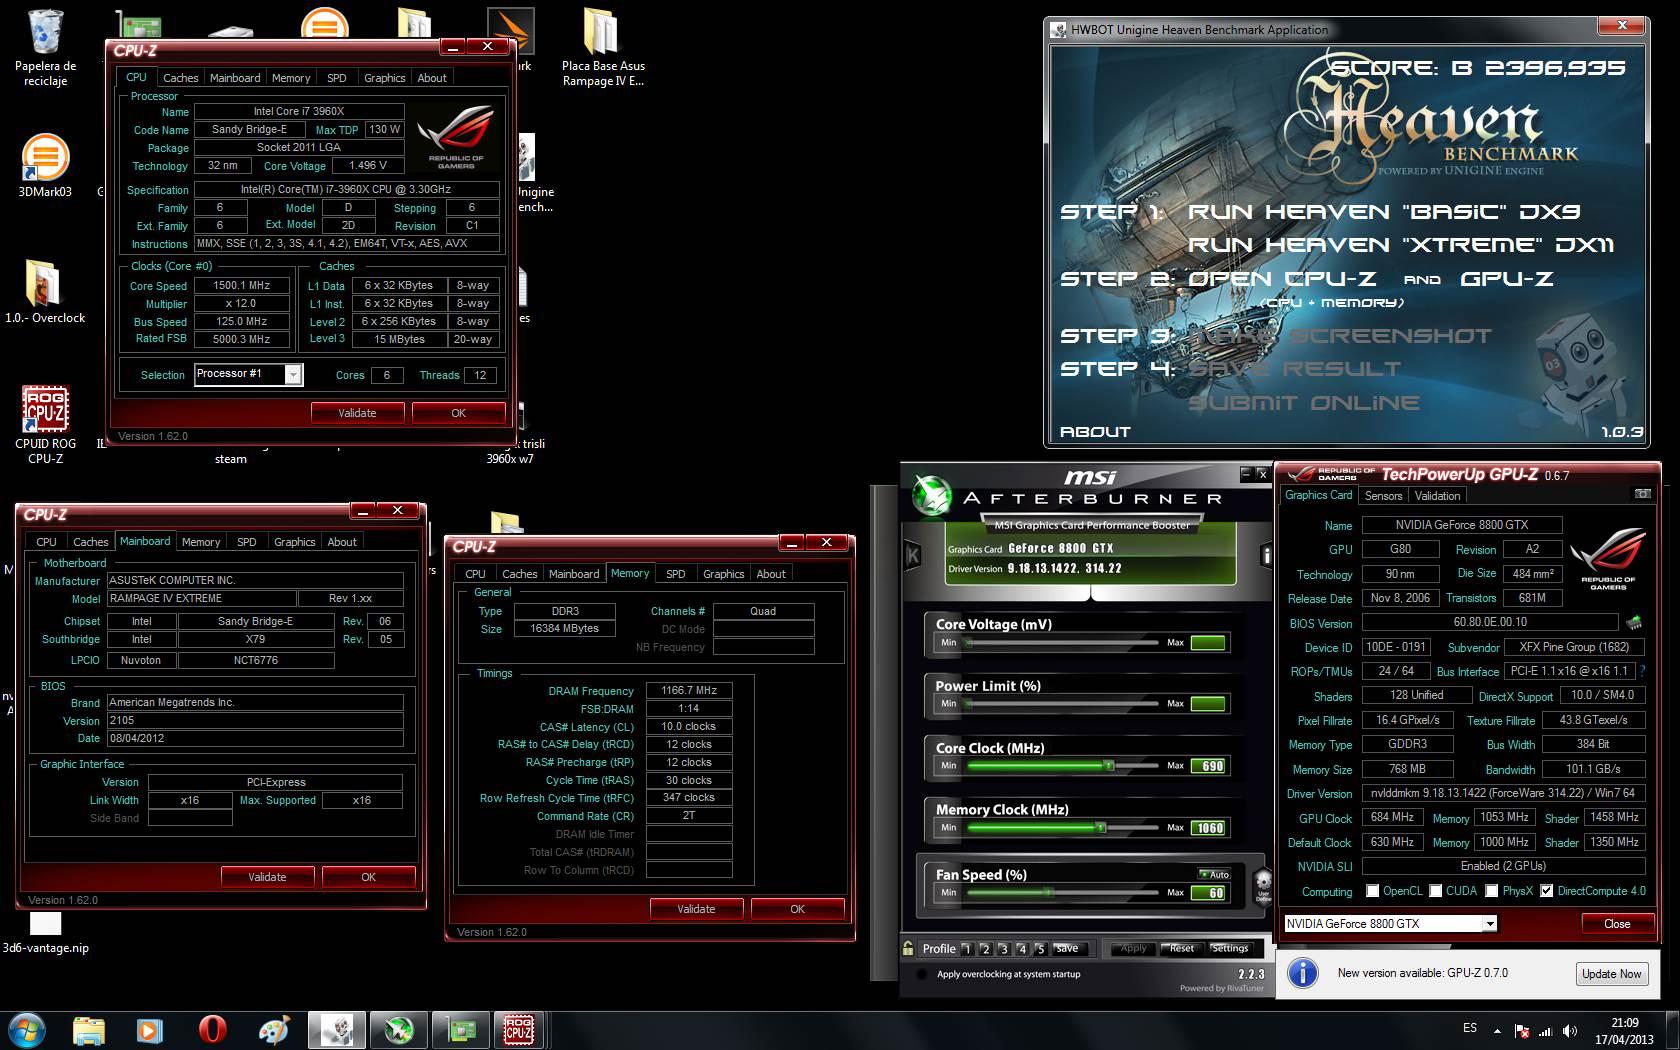The width and height of the screenshot is (1680, 1050).
Task: Click the Memory Clock slider handle
Action: tap(1100, 827)
